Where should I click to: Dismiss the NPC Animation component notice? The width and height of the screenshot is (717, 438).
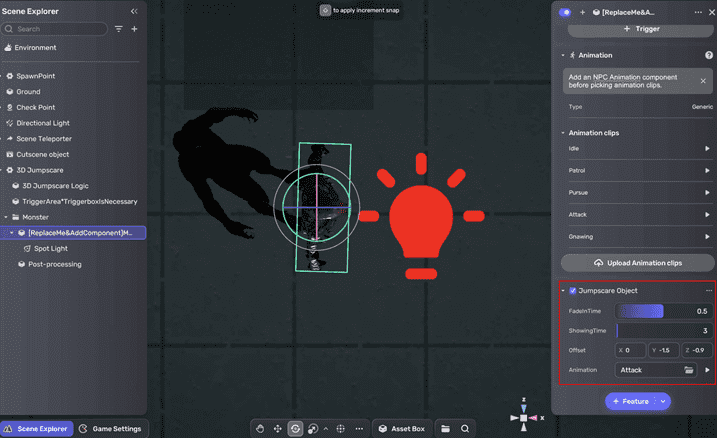703,81
